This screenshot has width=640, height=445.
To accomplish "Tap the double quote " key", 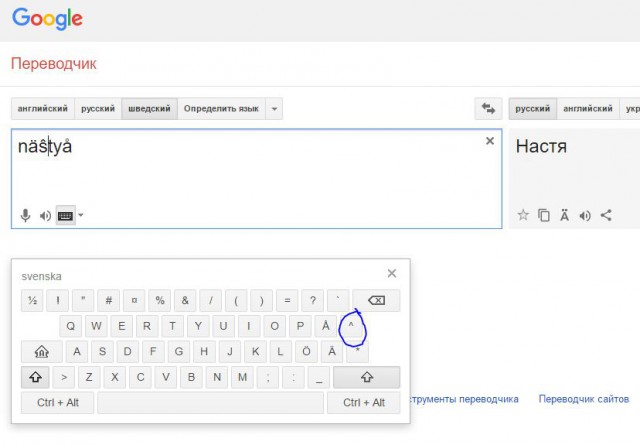I will [x=83, y=300].
